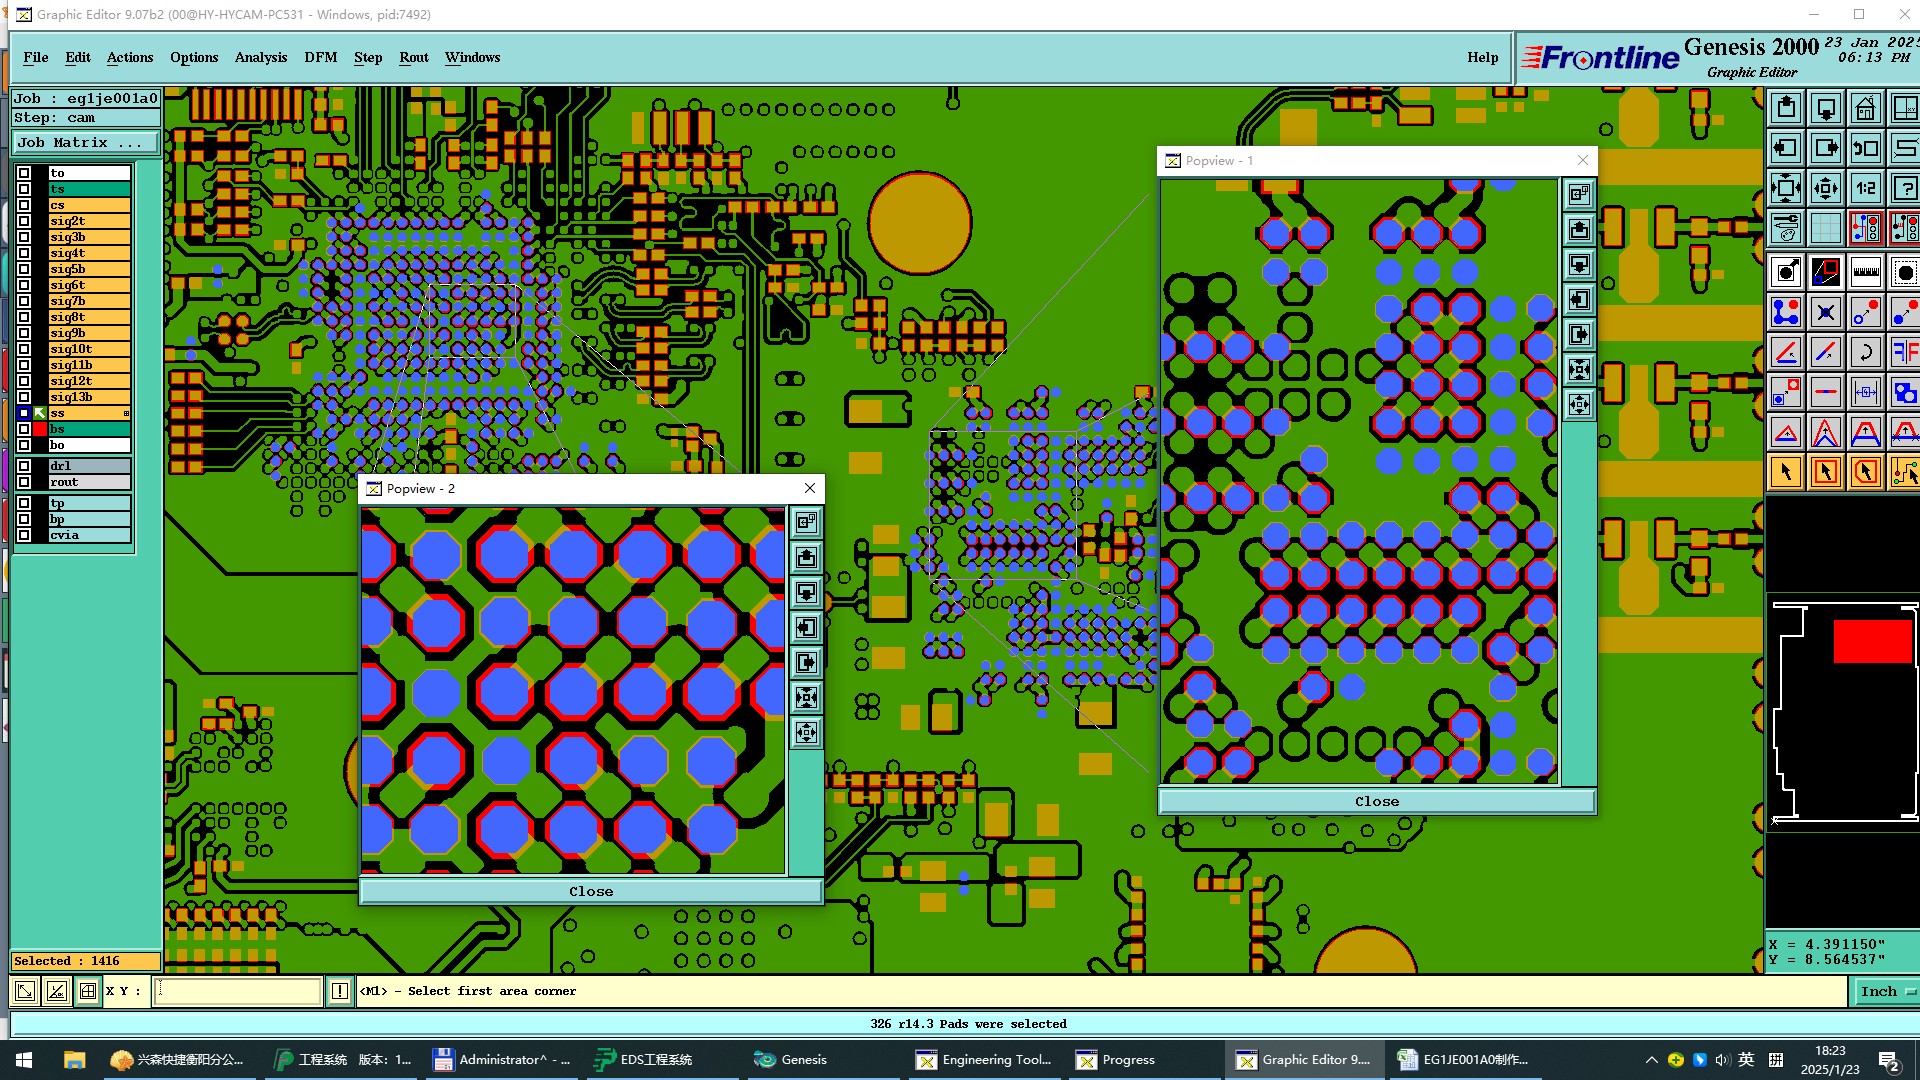Toggle visibility checkbox for layer cs

coord(24,205)
